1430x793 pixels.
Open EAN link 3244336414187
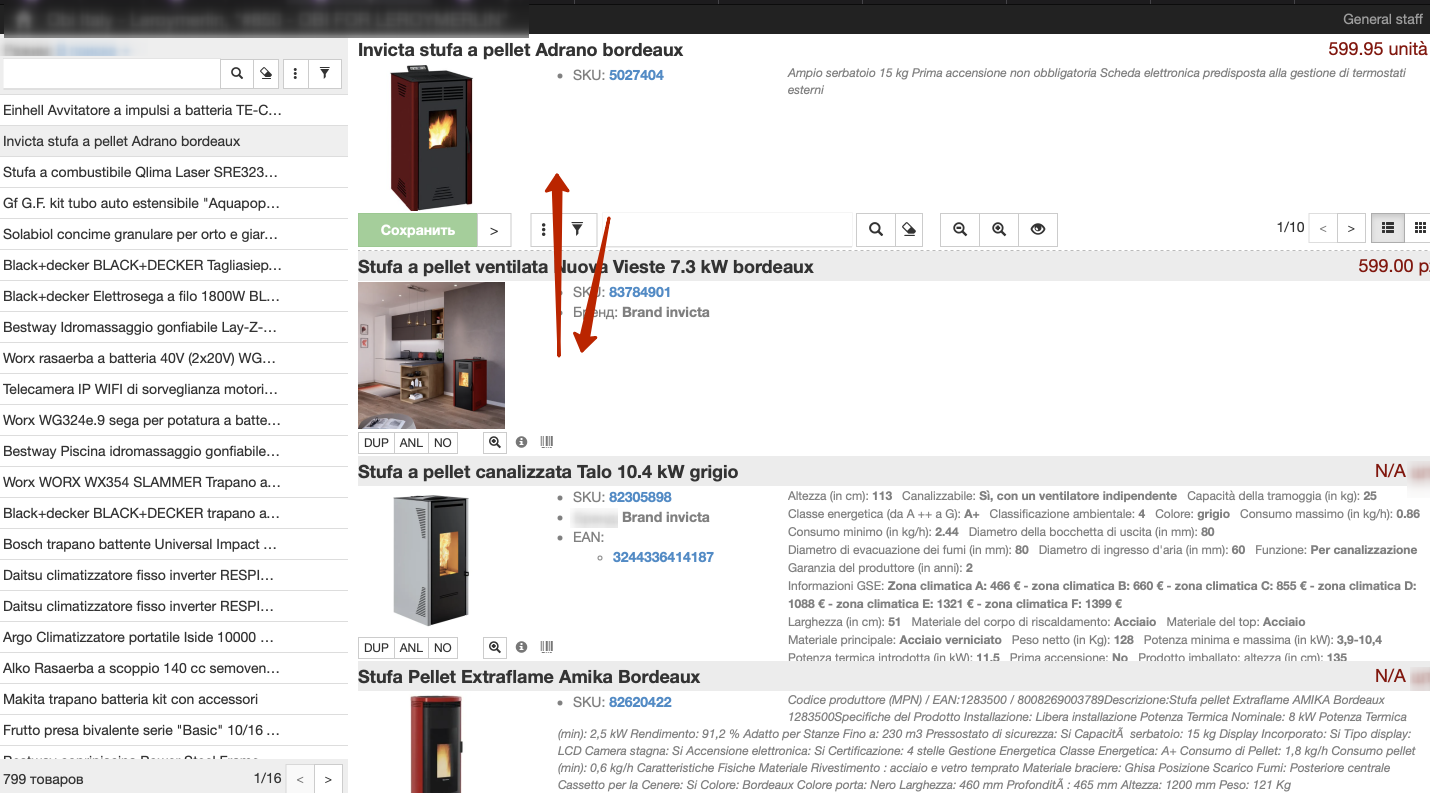[663, 557]
